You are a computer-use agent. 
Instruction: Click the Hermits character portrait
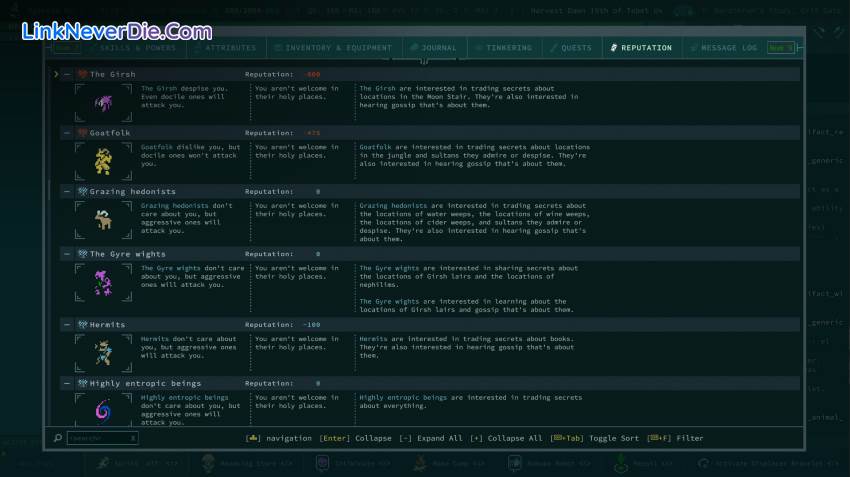pyautogui.click(x=102, y=349)
